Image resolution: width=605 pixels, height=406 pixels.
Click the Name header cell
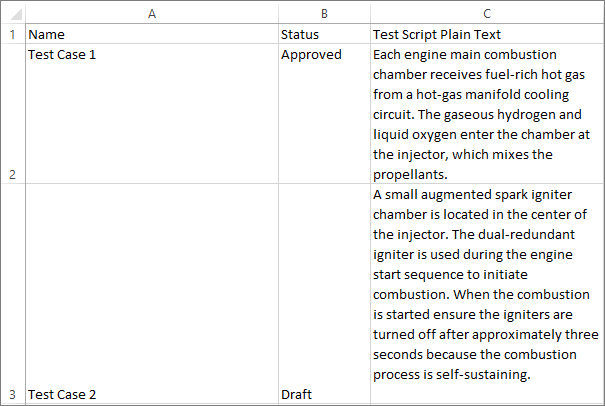151,34
